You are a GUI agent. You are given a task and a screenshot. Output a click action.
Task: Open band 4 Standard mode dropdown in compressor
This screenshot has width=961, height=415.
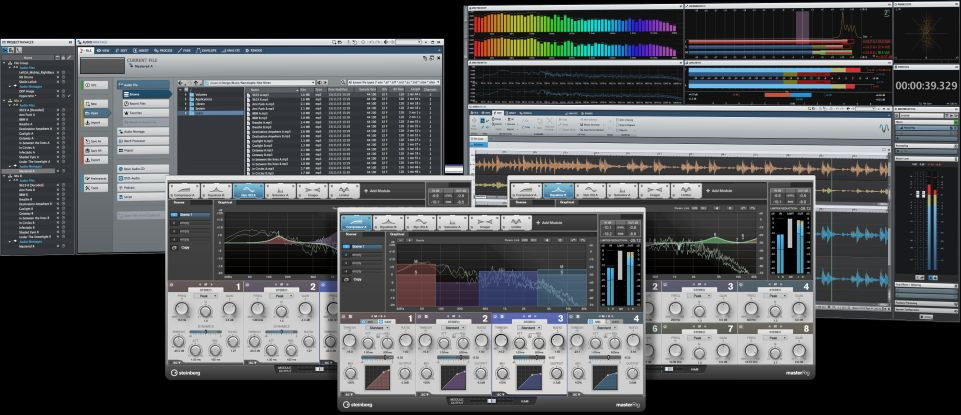605,327
